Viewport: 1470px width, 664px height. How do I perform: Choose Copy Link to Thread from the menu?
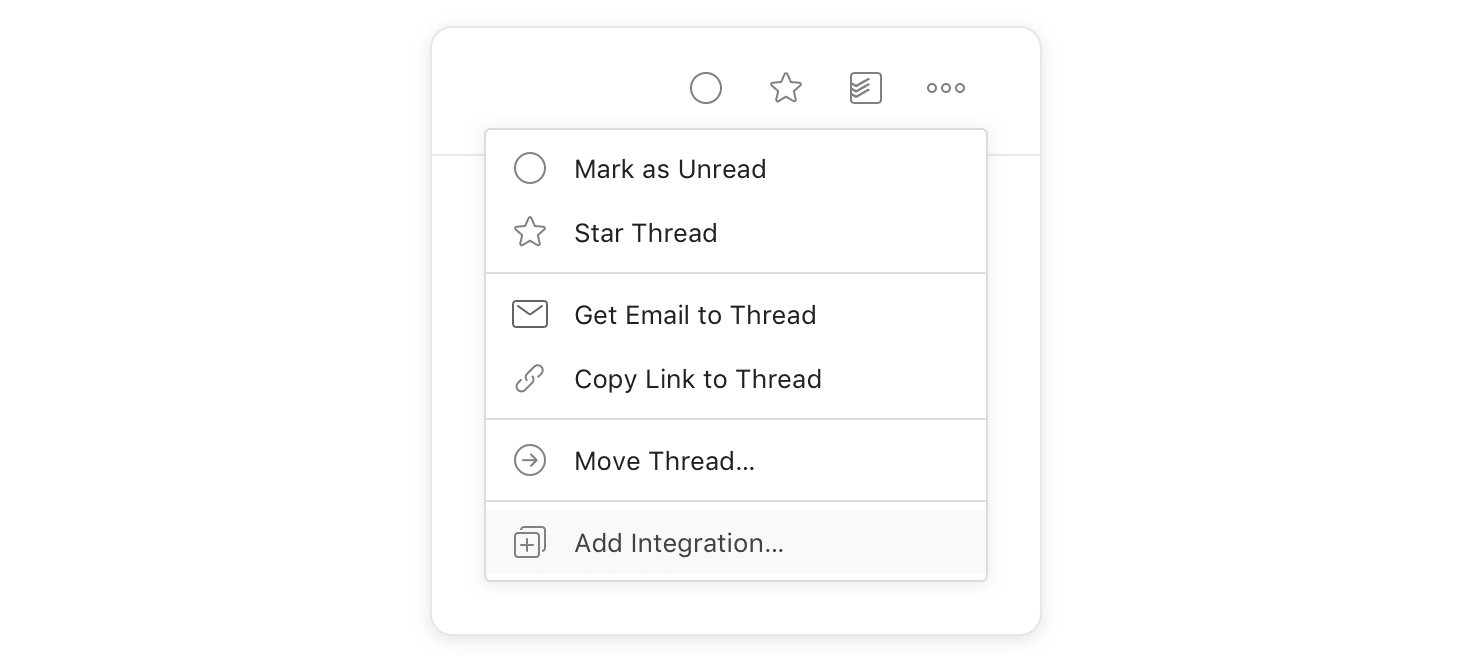(x=698, y=379)
